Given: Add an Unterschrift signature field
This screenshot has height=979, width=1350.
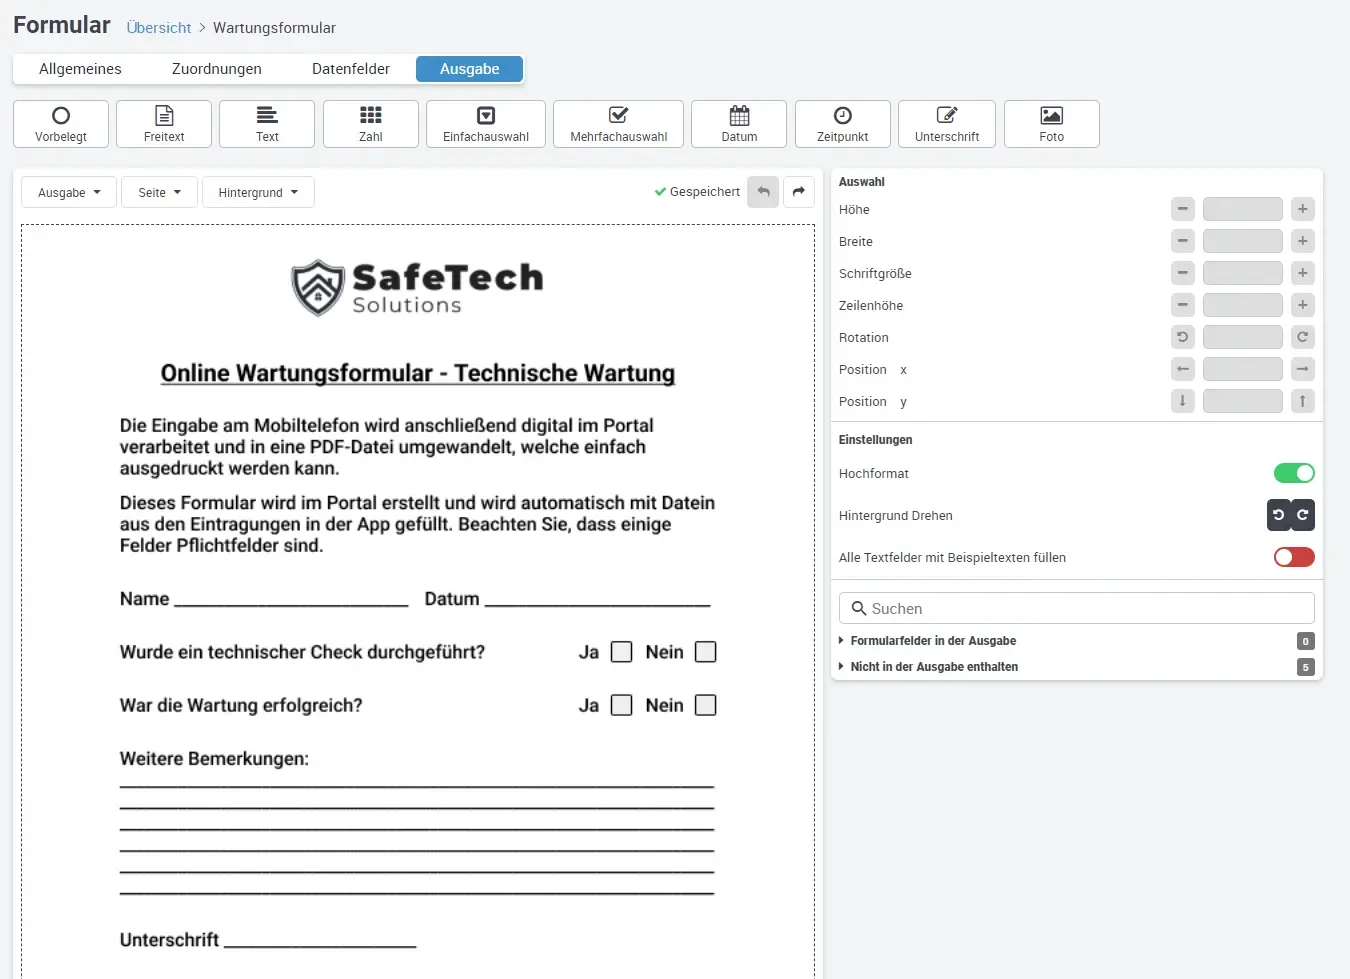Looking at the screenshot, I should (946, 124).
